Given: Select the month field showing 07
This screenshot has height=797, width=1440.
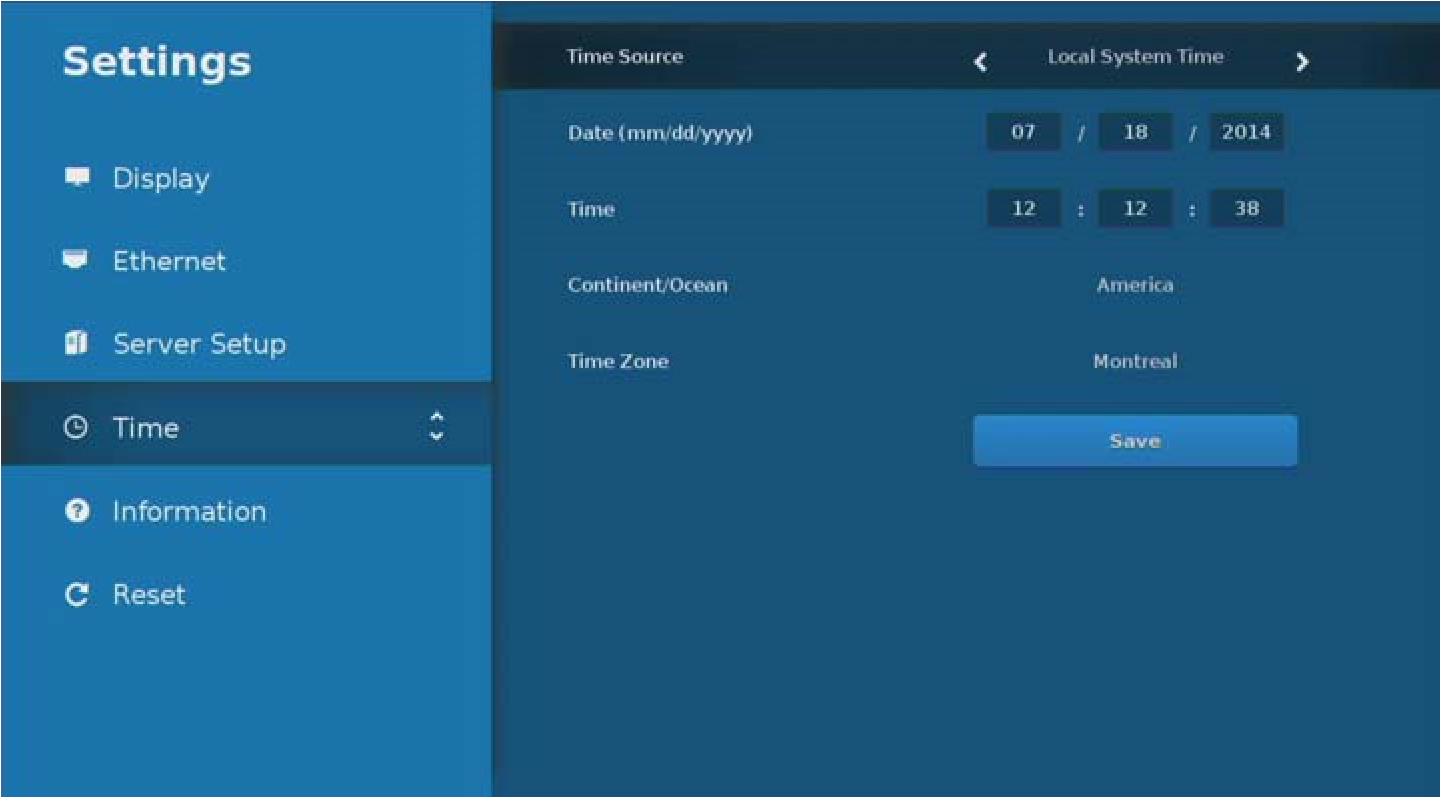Looking at the screenshot, I should click(x=1023, y=132).
